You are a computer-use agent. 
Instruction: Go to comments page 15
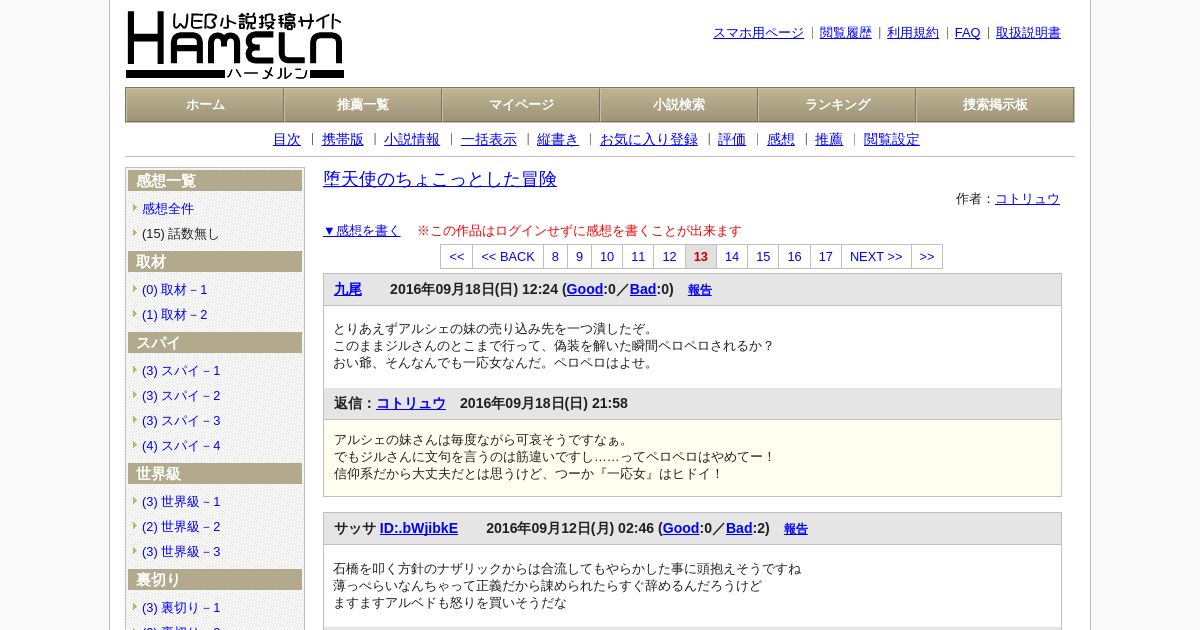[763, 257]
